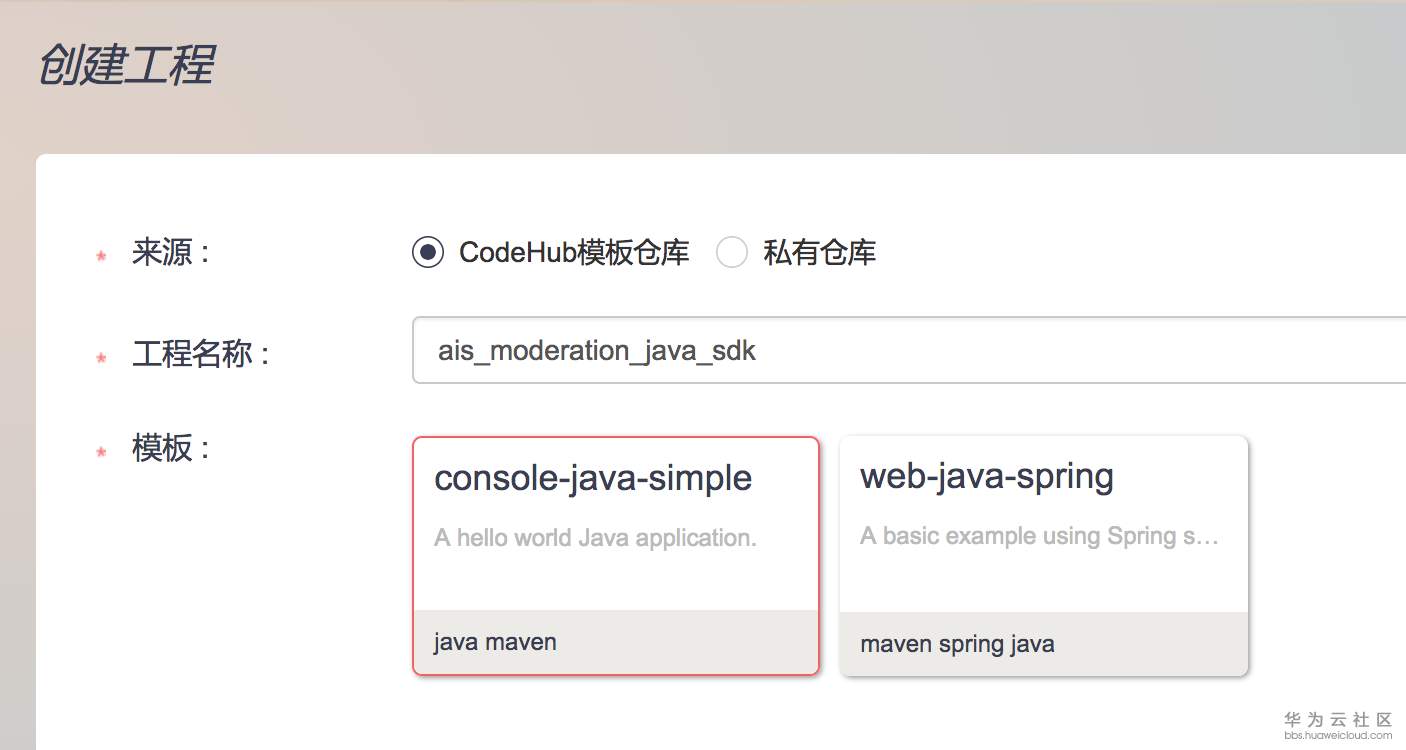Screen dimensions: 1406x750
Task: Choose the web-java-spring template card
Action: click(1044, 556)
